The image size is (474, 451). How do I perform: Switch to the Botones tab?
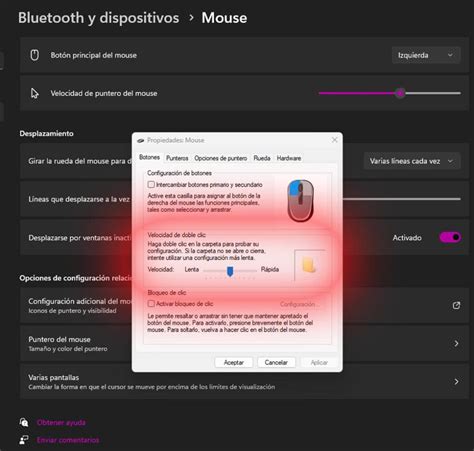click(x=149, y=157)
